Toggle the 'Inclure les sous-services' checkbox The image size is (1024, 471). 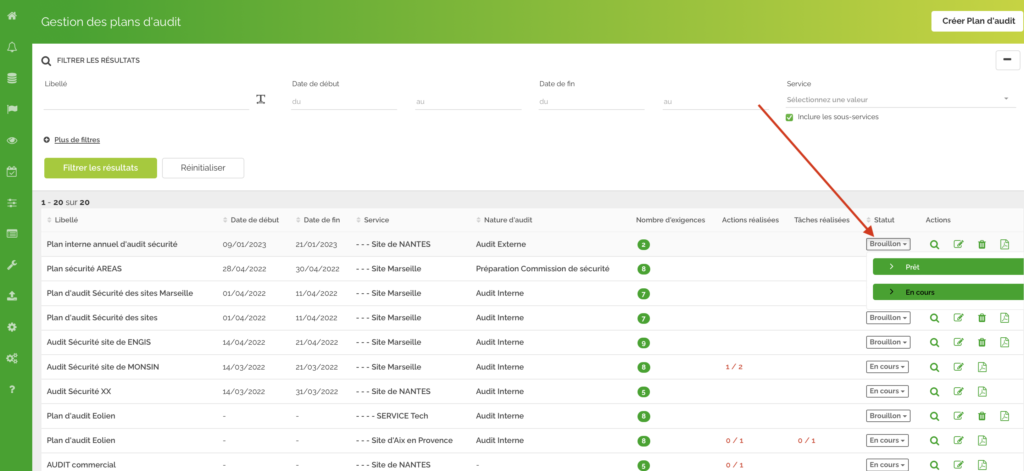(x=790, y=117)
